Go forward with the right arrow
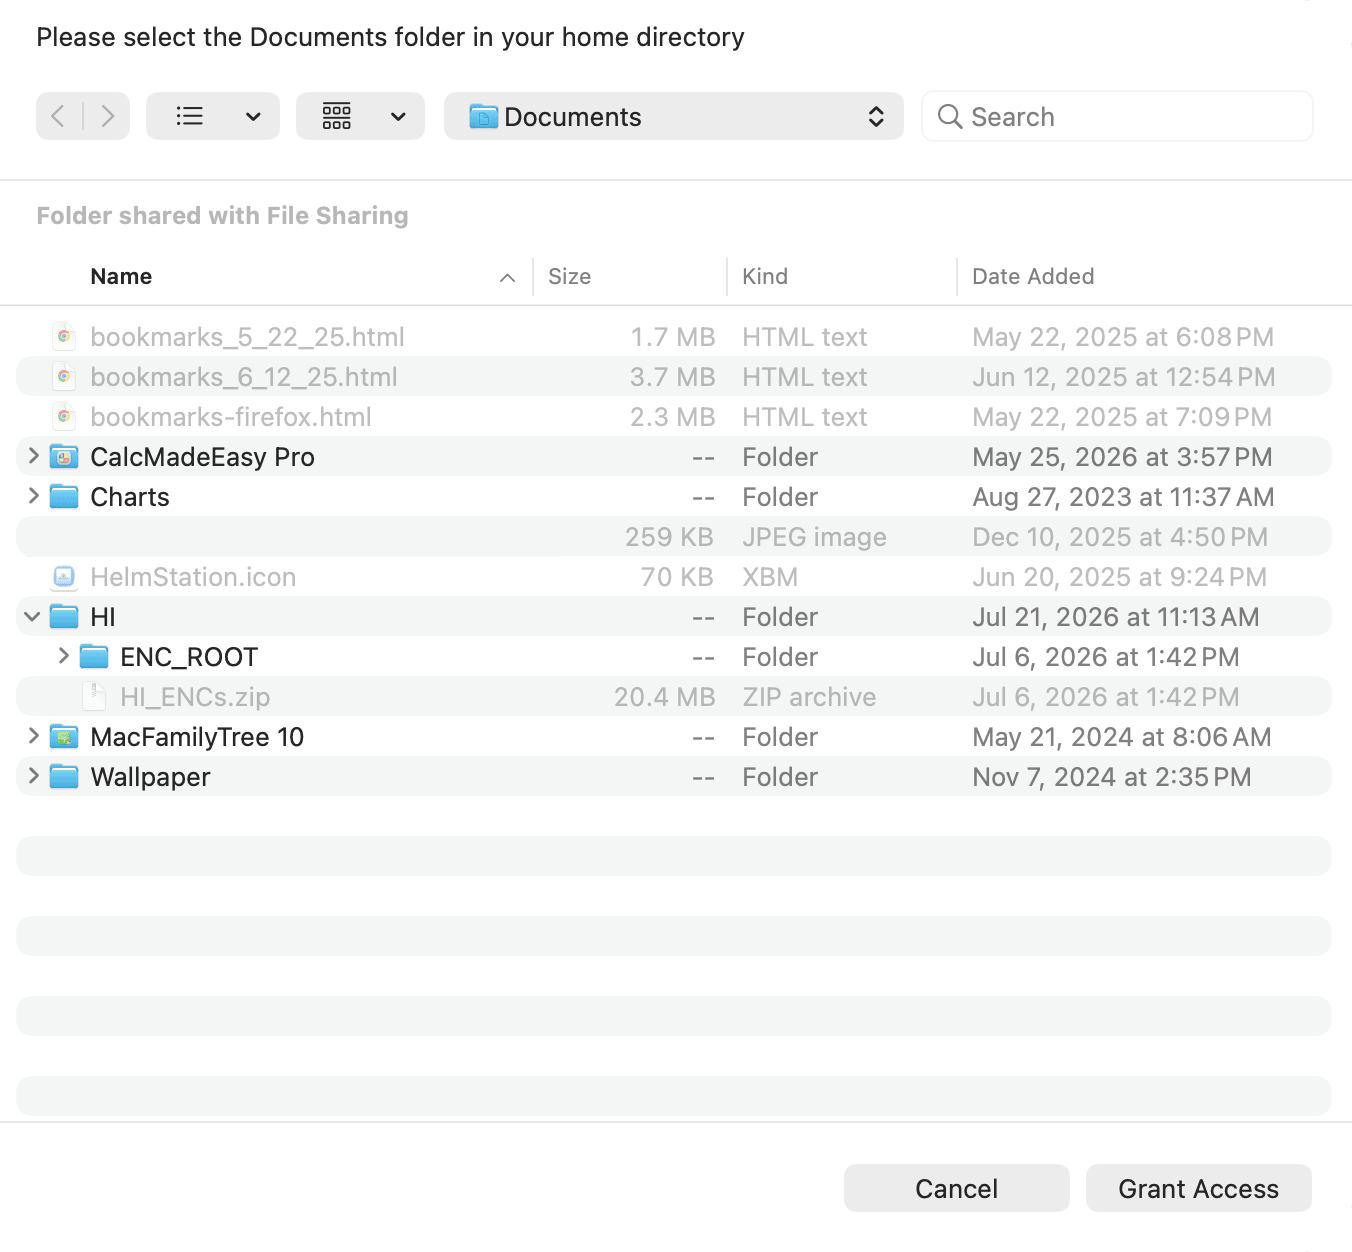1352x1252 pixels. pyautogui.click(x=107, y=116)
